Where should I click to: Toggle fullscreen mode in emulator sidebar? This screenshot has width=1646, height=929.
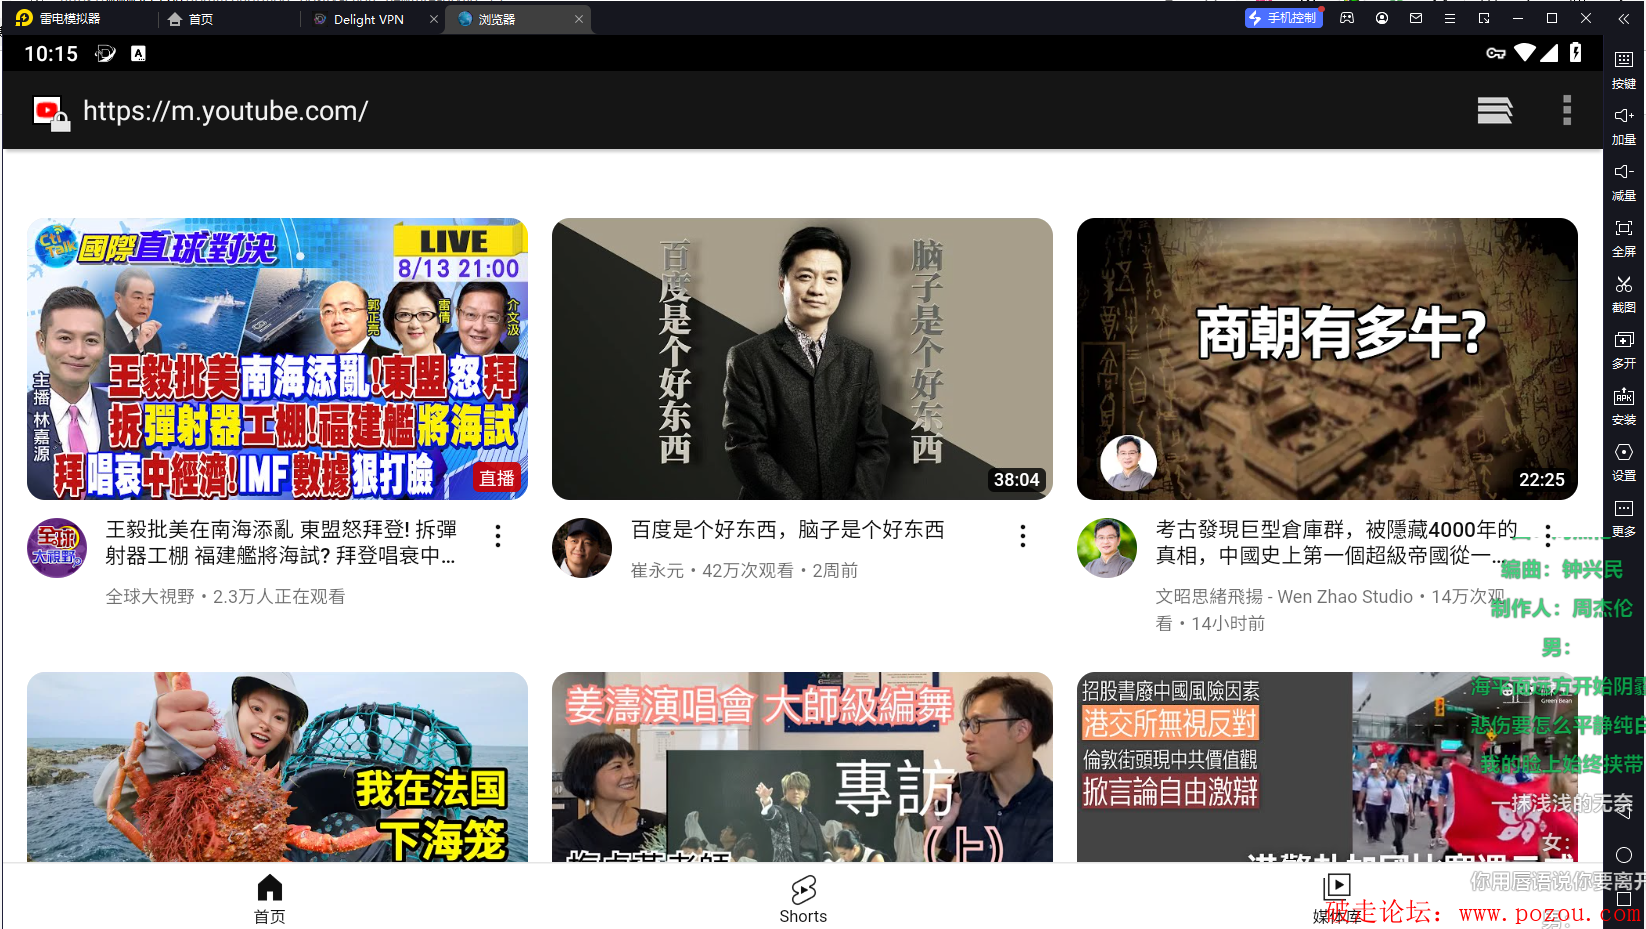1623,228
